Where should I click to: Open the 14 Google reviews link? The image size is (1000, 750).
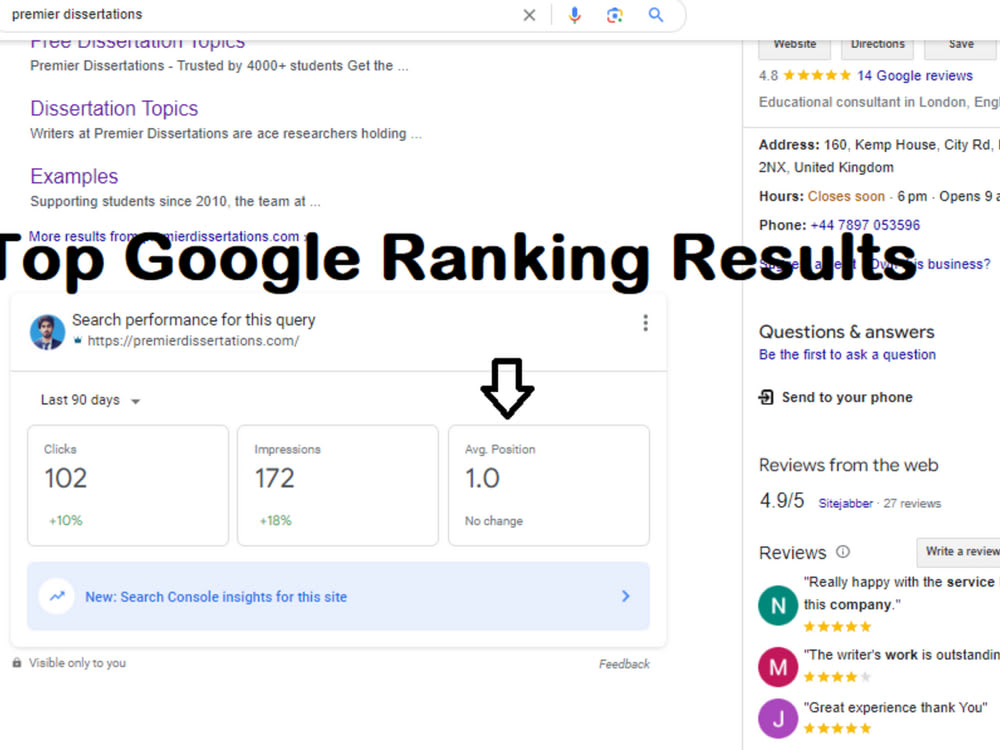[915, 75]
